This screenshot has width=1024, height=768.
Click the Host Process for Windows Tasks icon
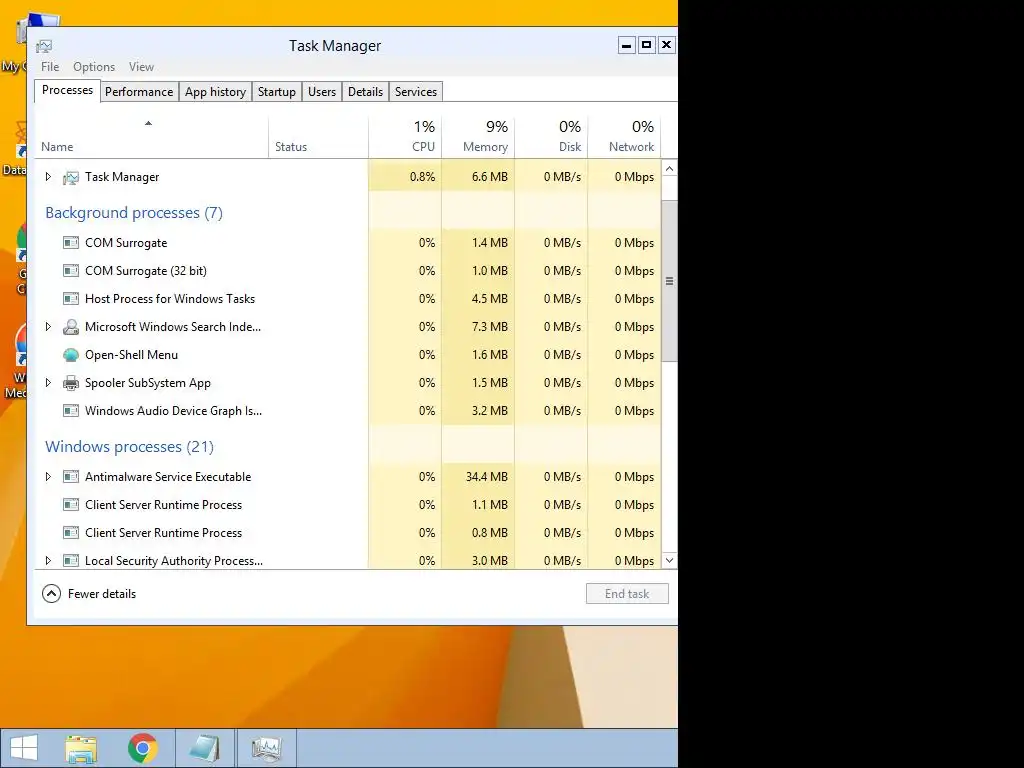tap(71, 299)
